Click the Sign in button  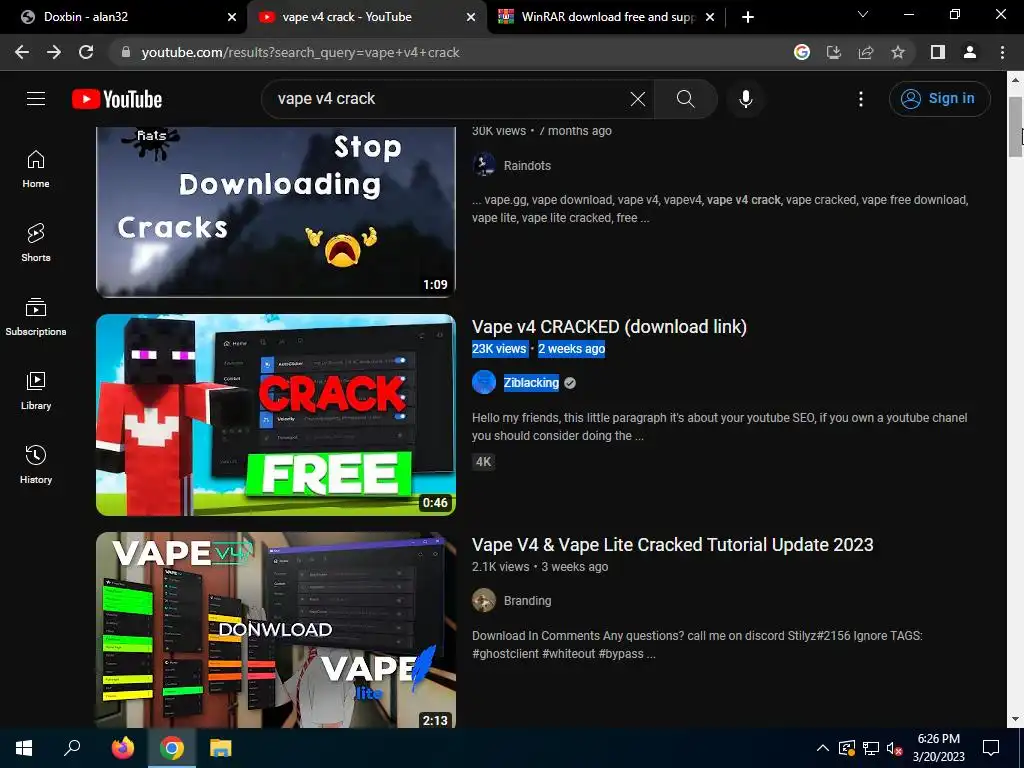[x=939, y=99]
